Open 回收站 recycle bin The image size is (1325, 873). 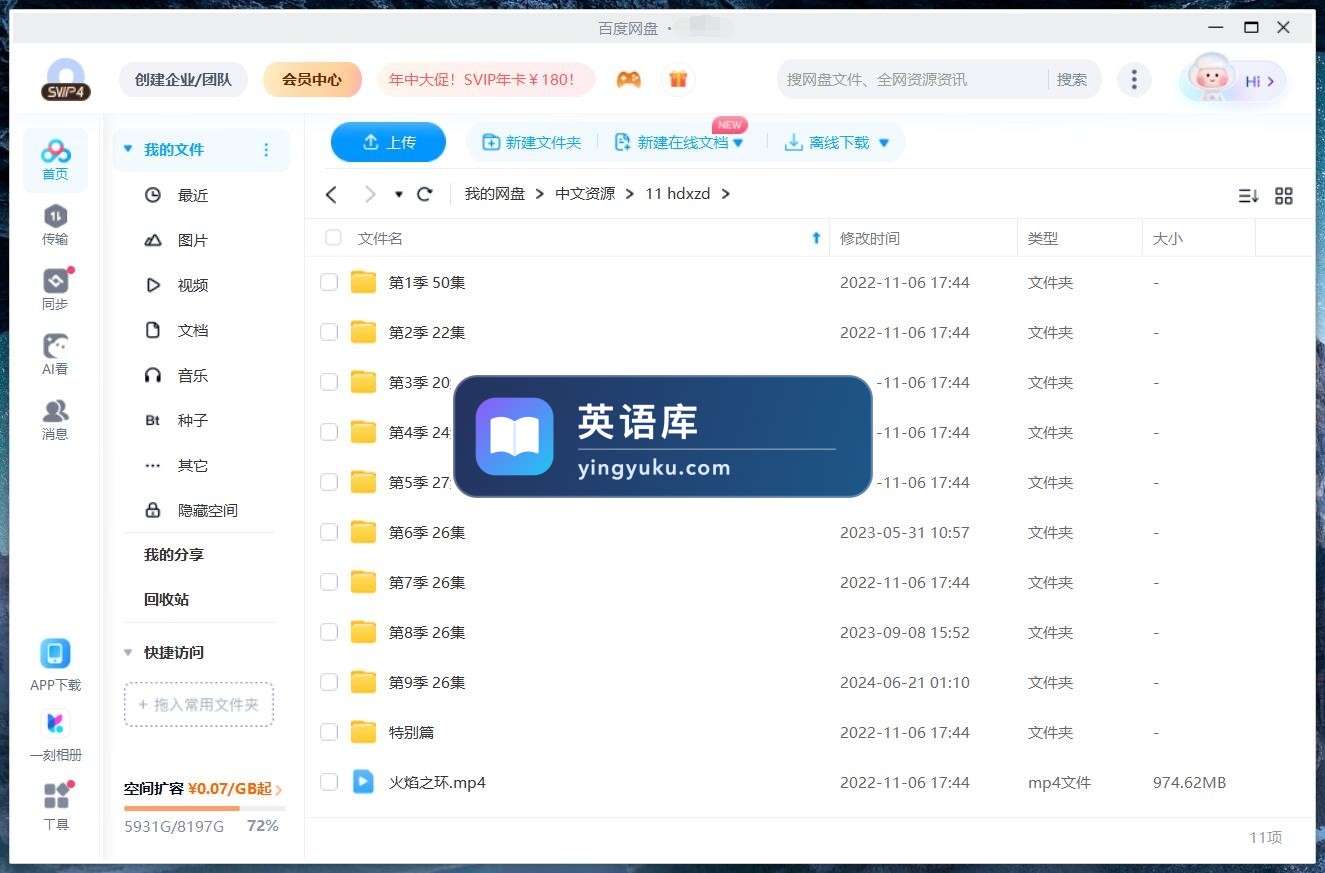point(166,599)
